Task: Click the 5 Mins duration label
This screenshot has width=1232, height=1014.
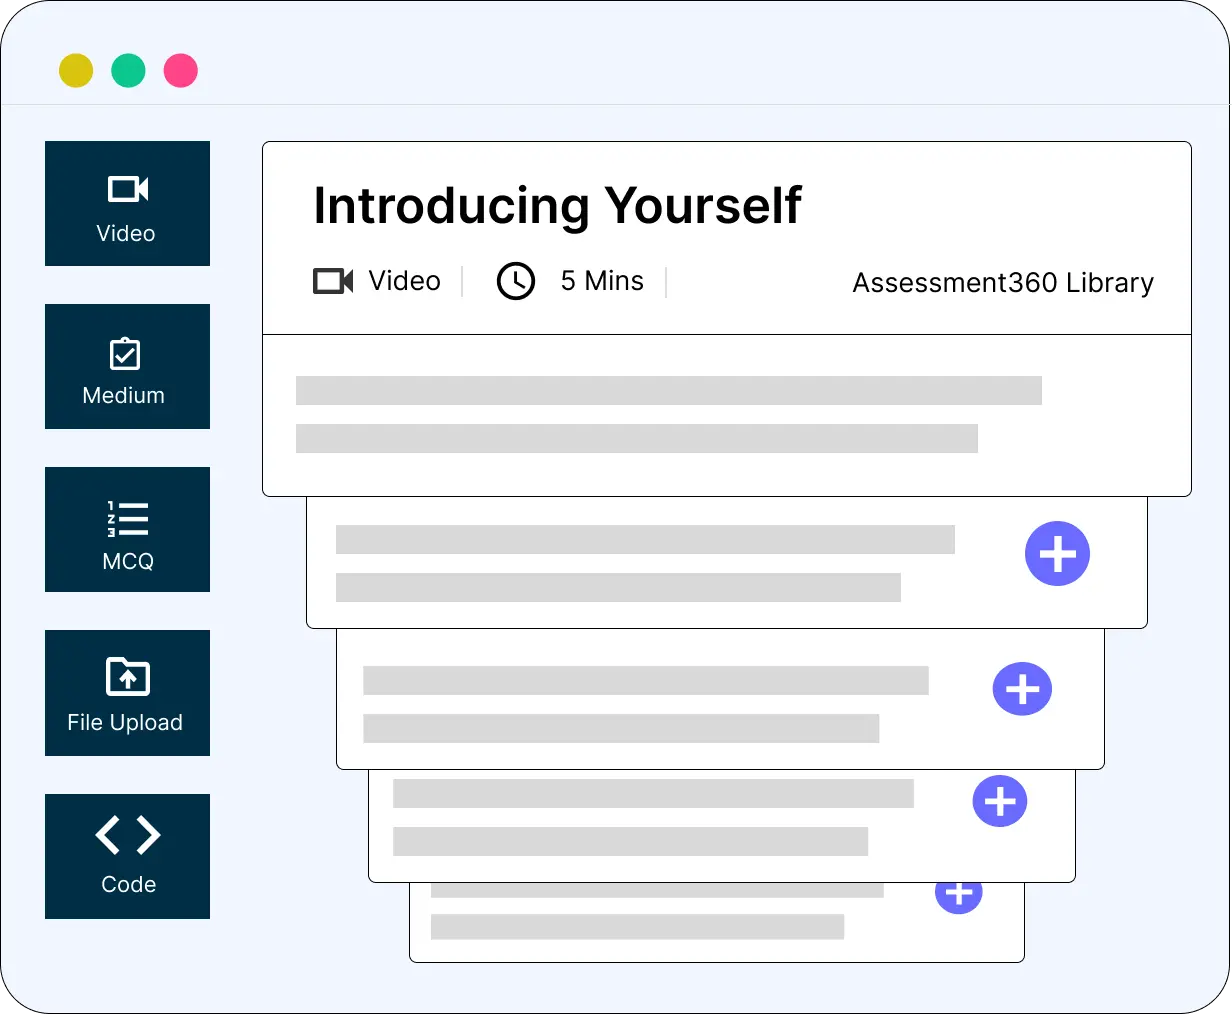Action: pyautogui.click(x=602, y=281)
